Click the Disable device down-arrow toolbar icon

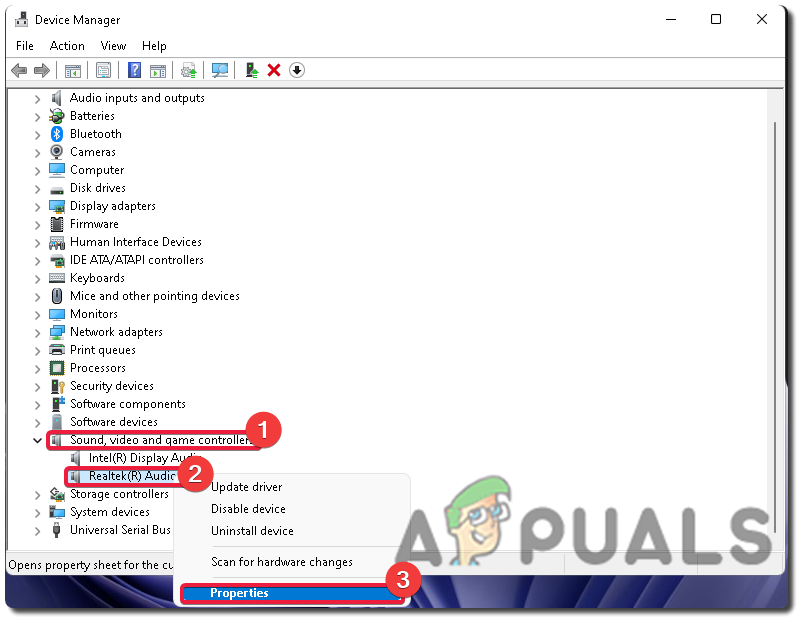click(297, 70)
